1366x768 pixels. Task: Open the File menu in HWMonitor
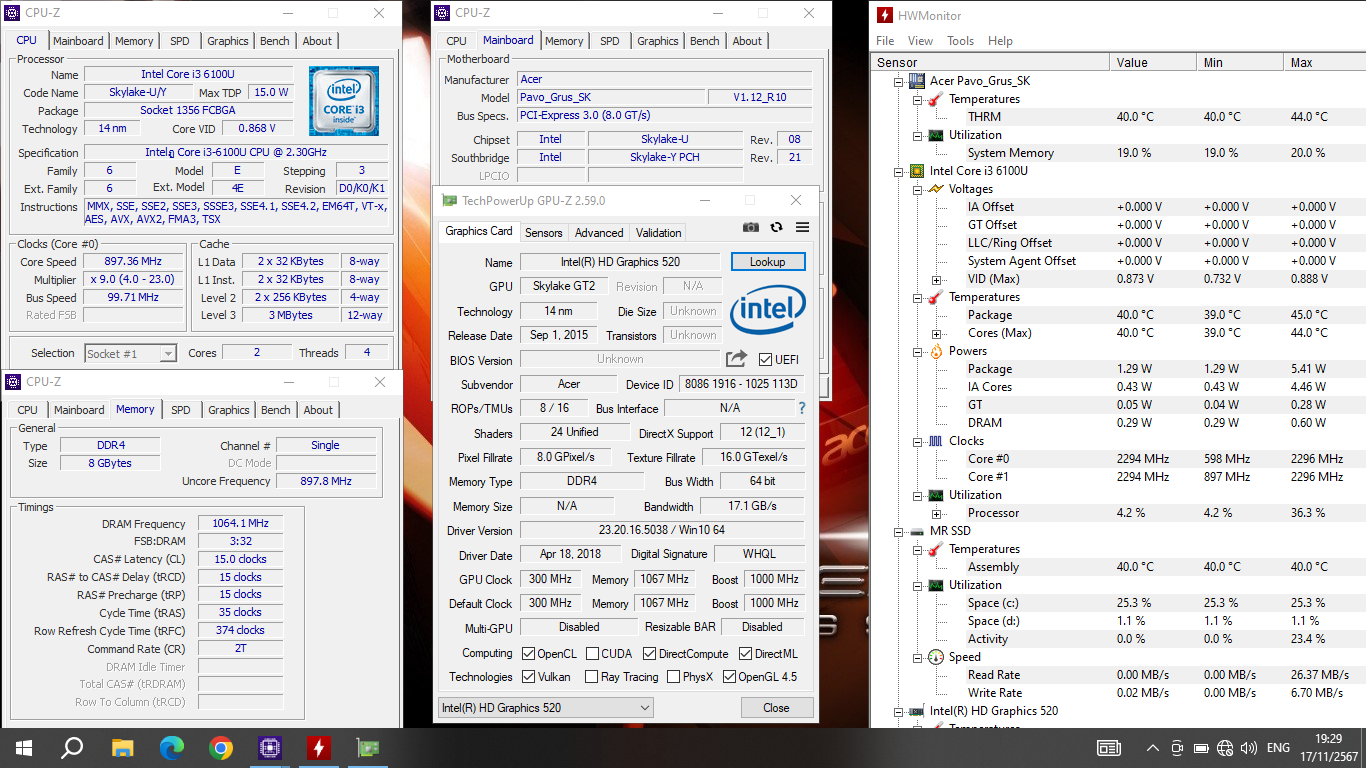click(x=885, y=41)
